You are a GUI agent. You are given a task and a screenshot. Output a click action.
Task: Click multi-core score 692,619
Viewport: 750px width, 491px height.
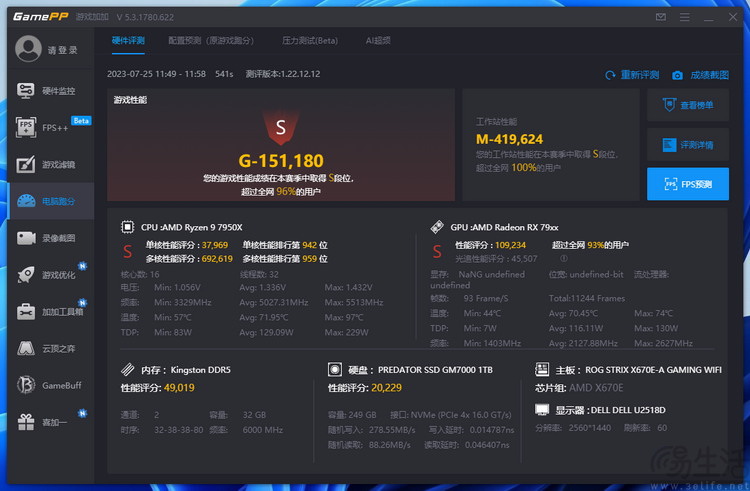pyautogui.click(x=217, y=259)
